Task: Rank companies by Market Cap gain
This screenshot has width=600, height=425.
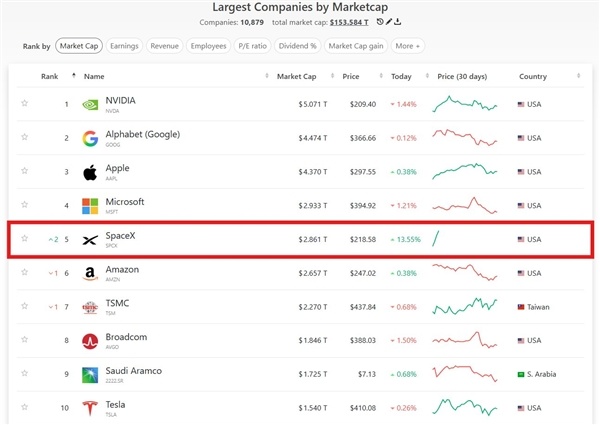Action: 356,46
